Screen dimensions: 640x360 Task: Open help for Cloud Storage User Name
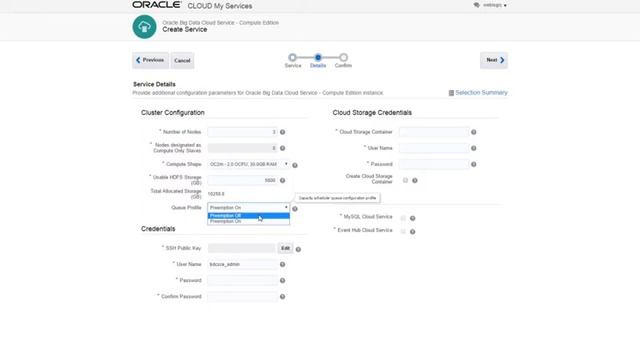coord(473,148)
